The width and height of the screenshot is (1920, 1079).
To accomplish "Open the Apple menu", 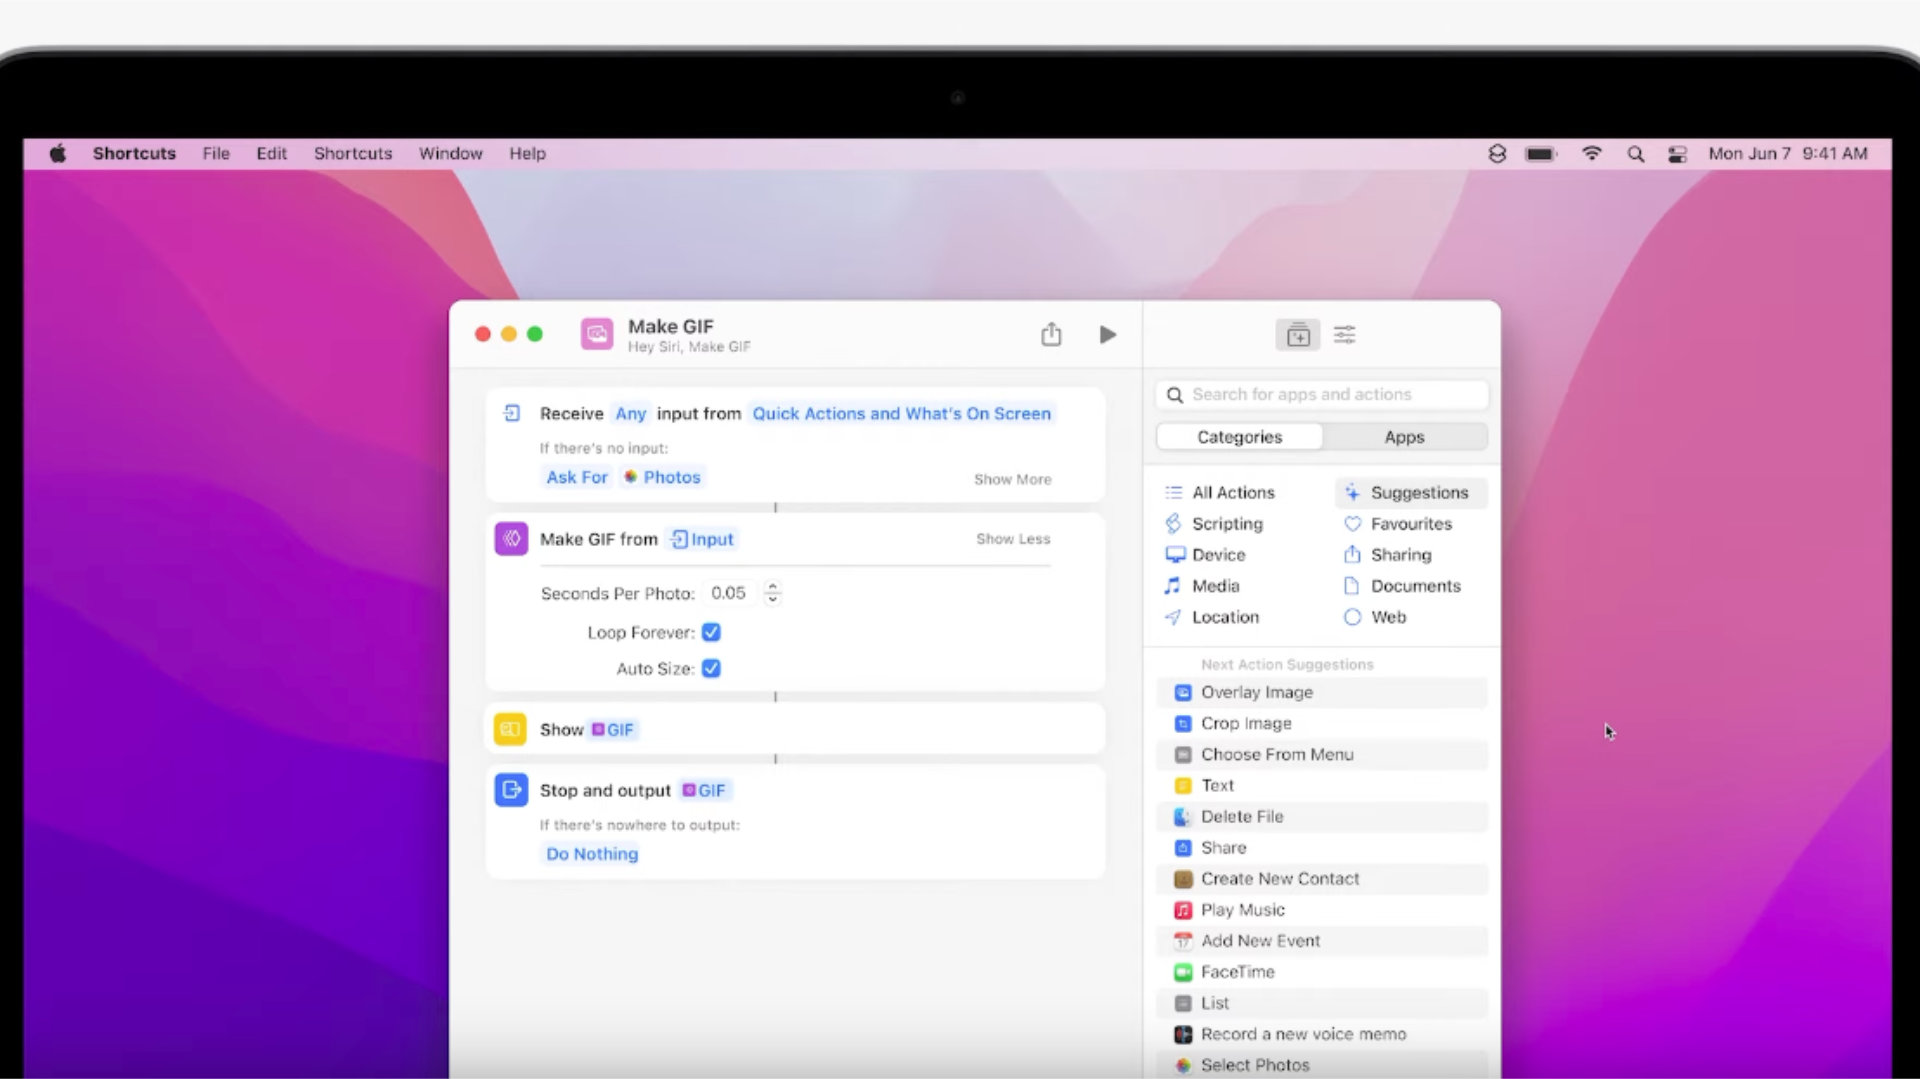I will (x=58, y=153).
